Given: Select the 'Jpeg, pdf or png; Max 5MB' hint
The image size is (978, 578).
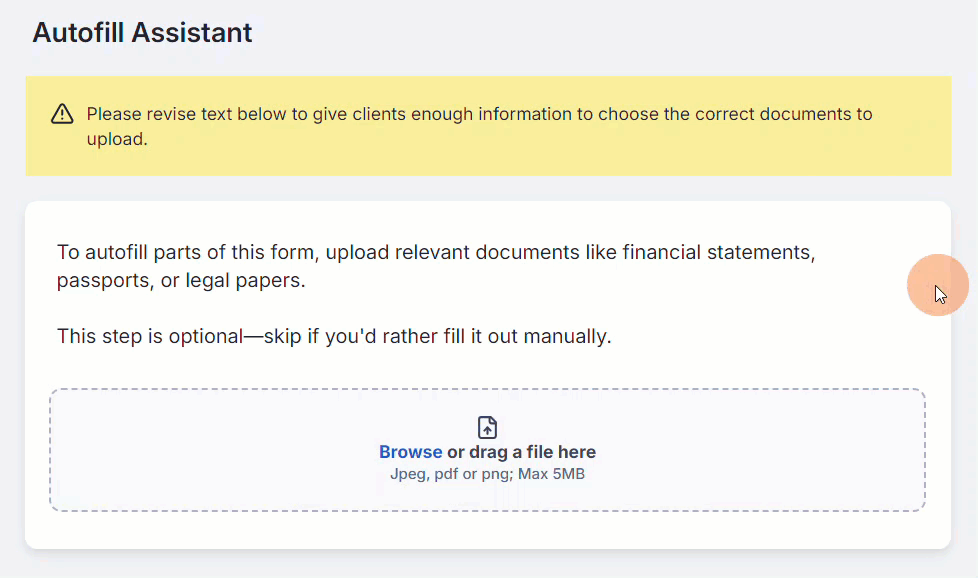Looking at the screenshot, I should coord(487,474).
